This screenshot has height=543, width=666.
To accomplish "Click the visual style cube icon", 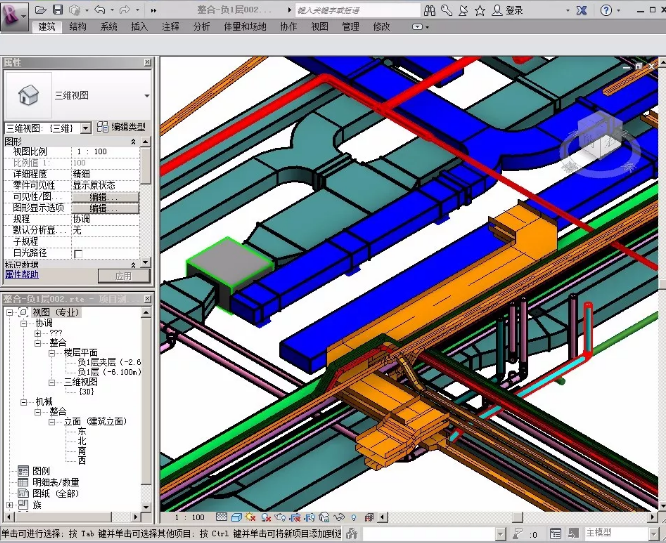I will click(x=236, y=517).
